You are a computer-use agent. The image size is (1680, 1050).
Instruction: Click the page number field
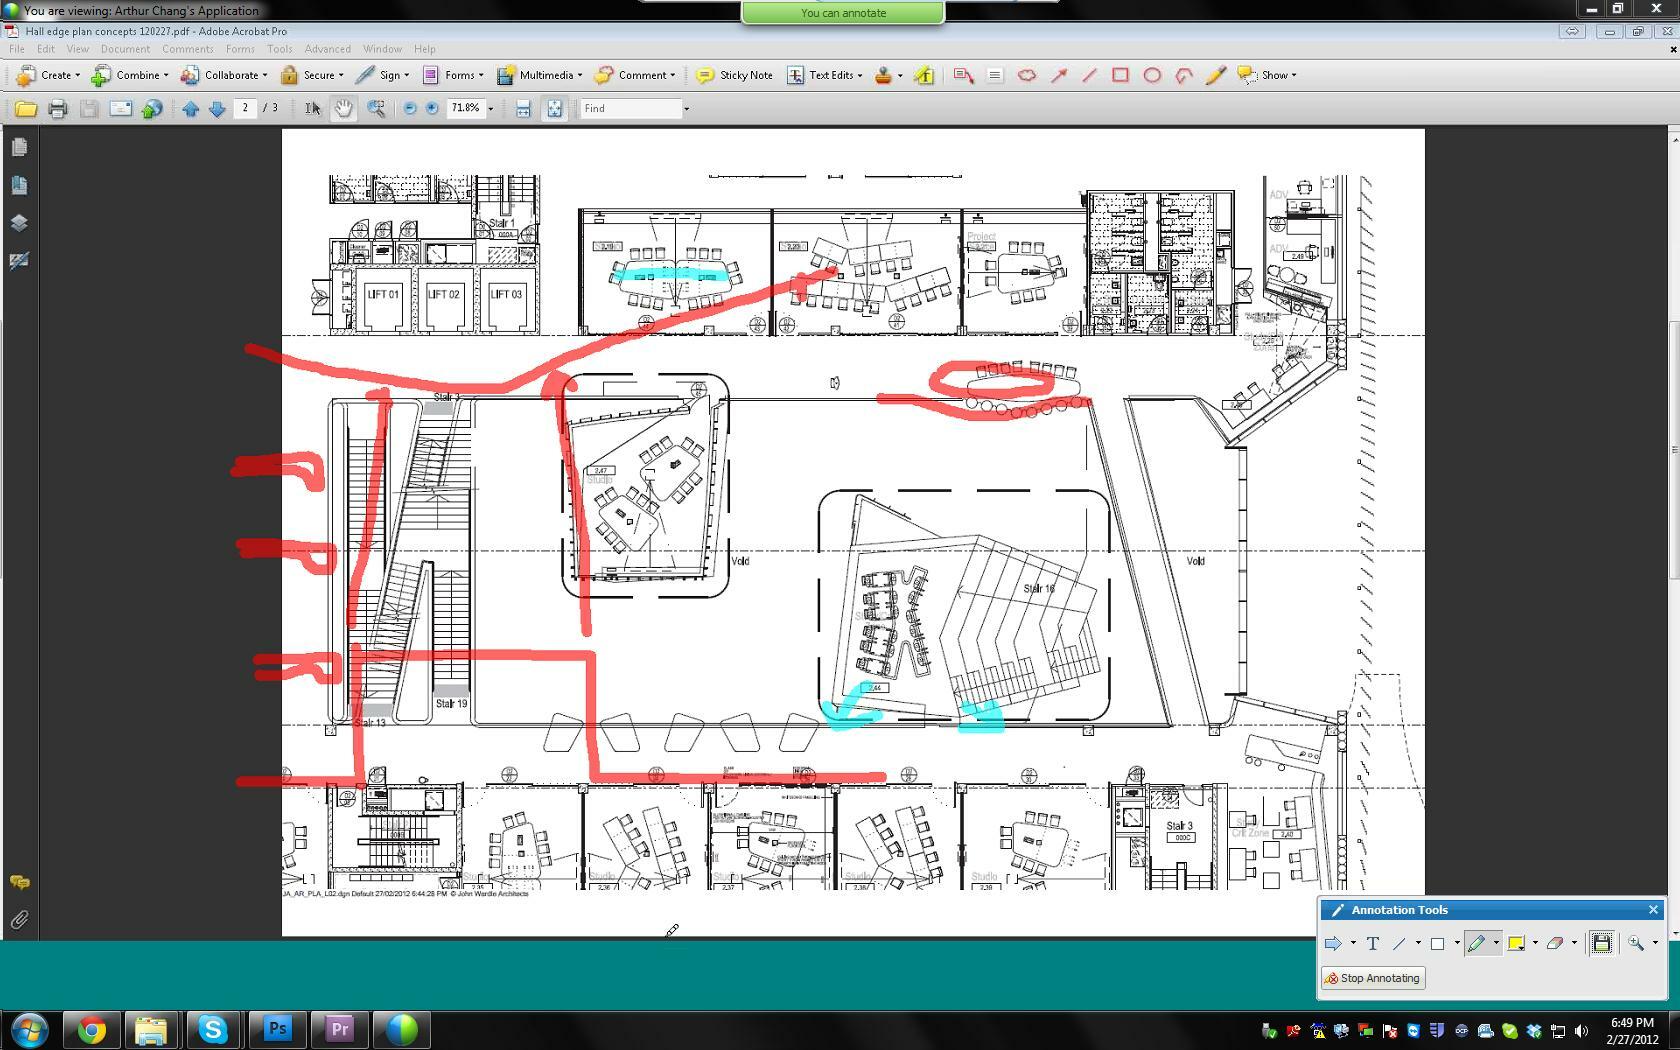tap(246, 108)
